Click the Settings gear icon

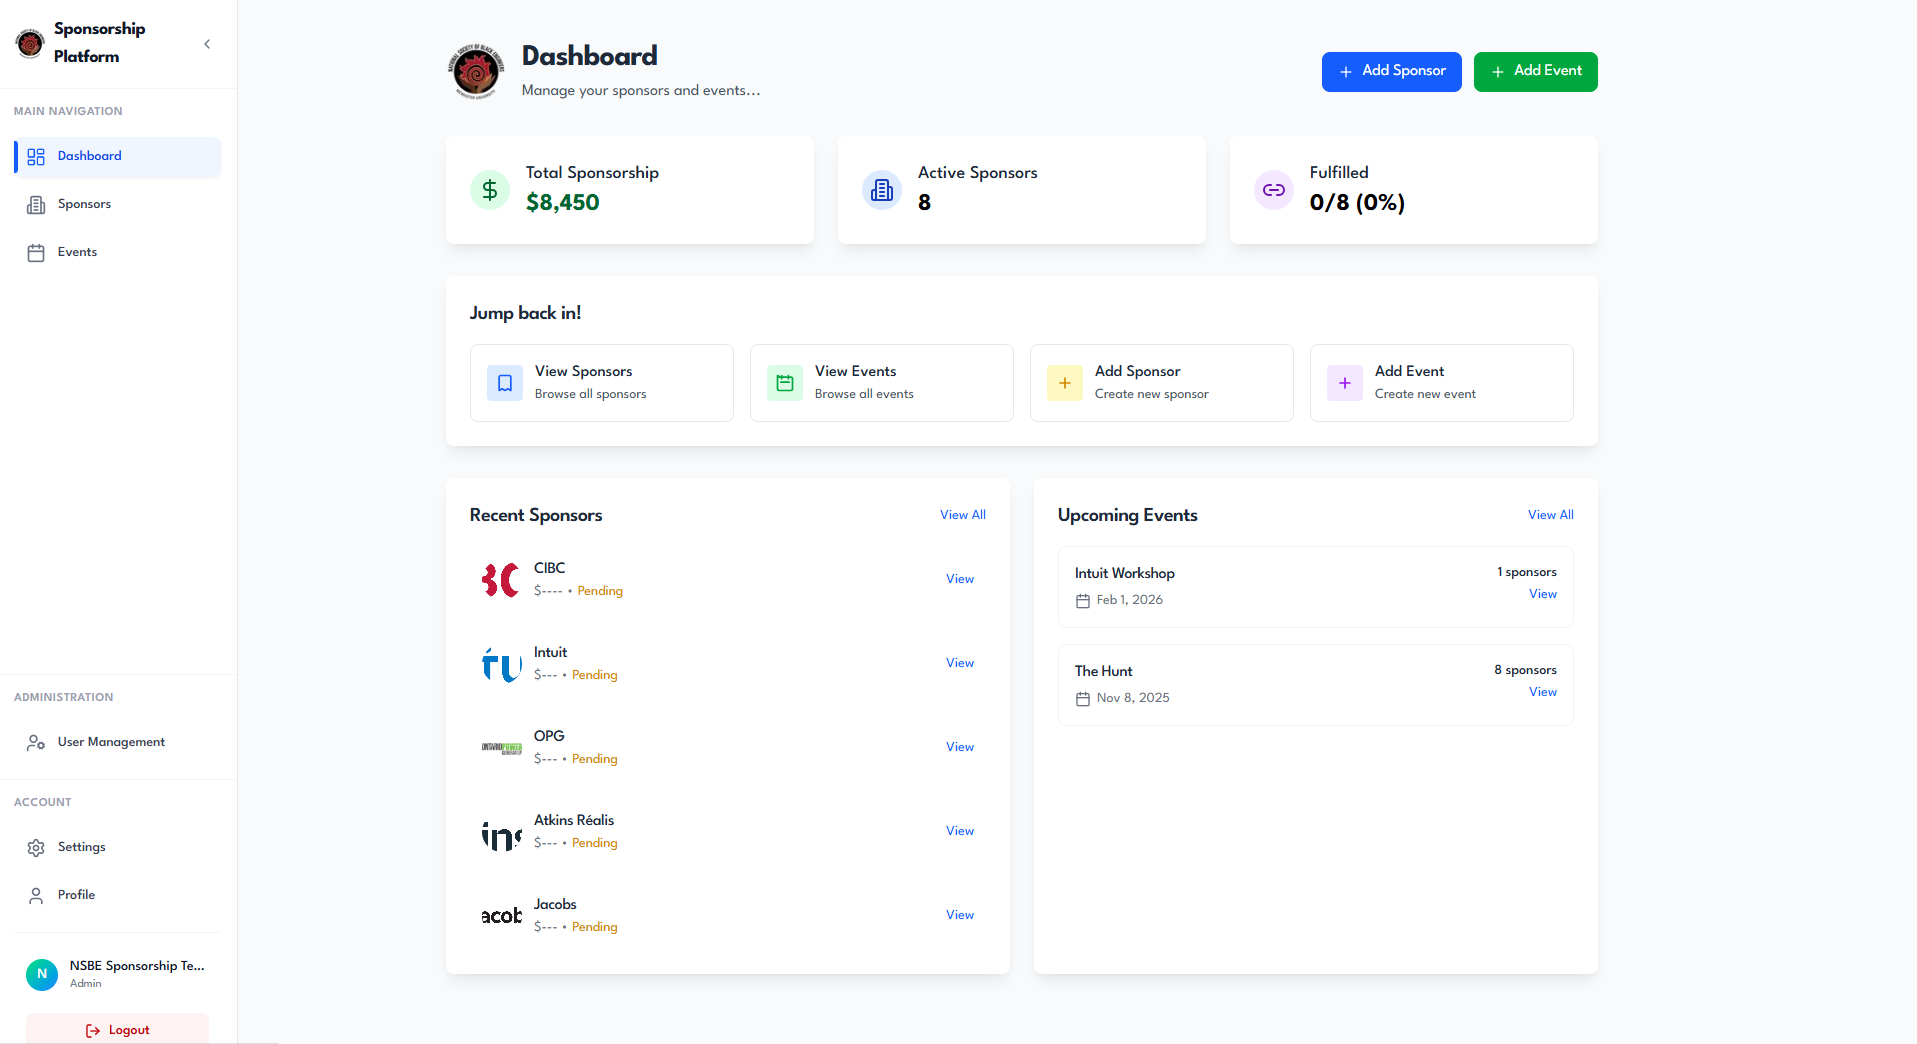[36, 848]
